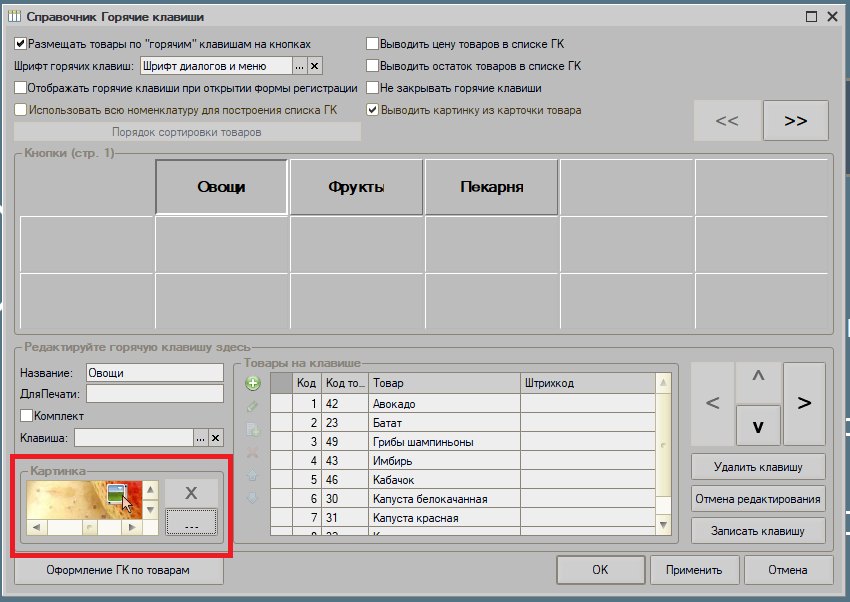Select the Пекарня hotkey button
Screen dimensions: 850x602
tap(492, 187)
